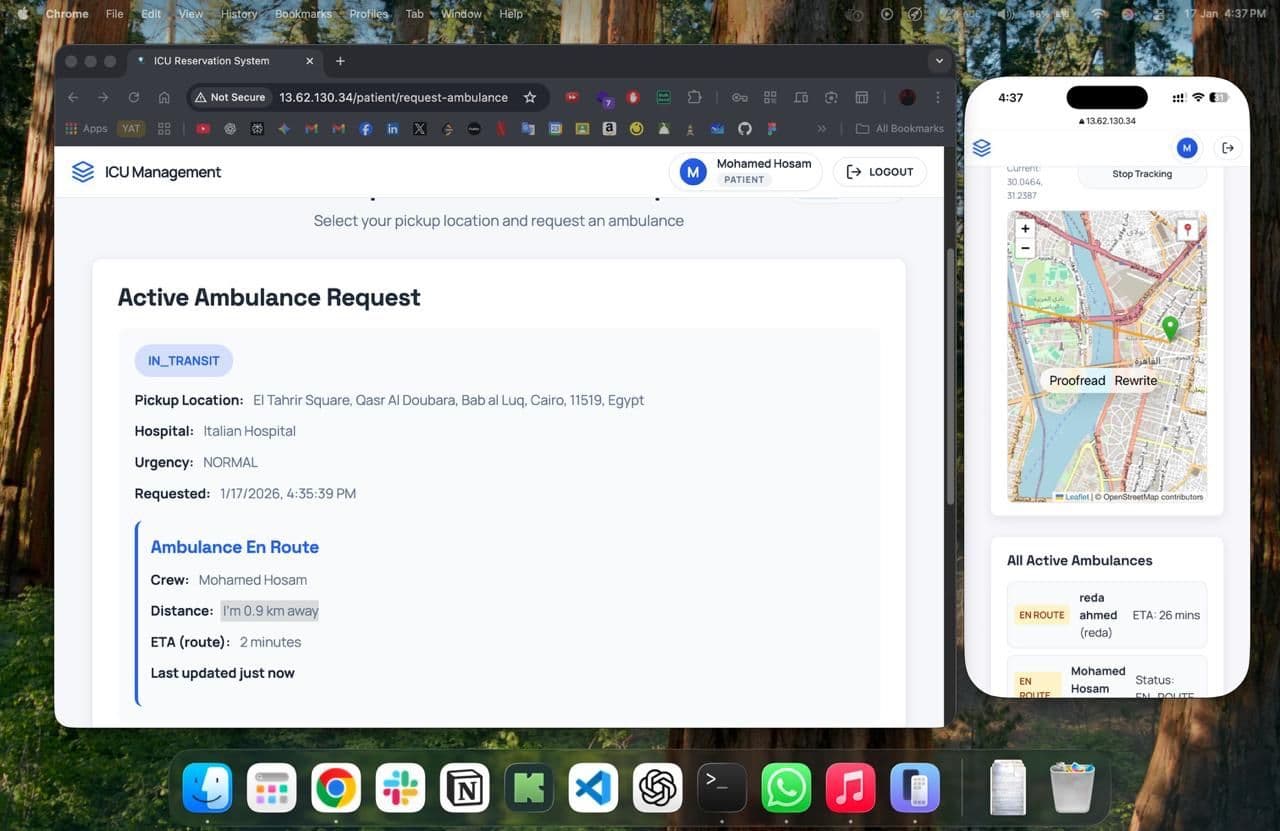Bookmark this page with the star icon
Screen dimensions: 1280x831
coord(530,97)
